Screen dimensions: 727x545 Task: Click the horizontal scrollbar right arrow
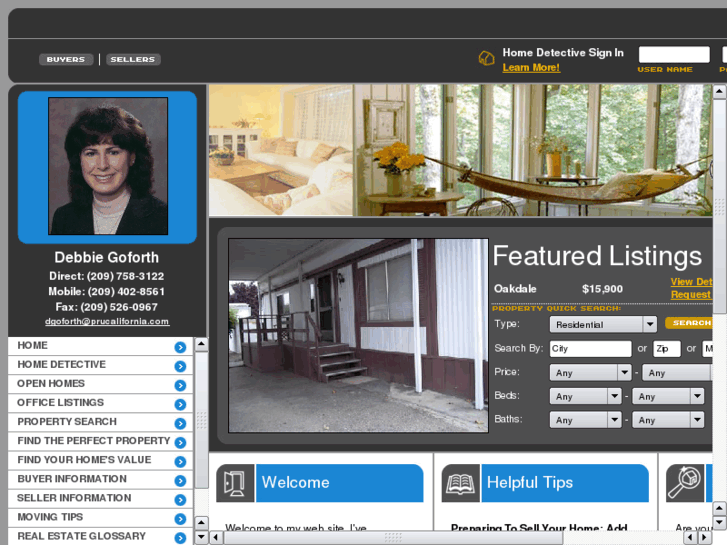(x=704, y=538)
